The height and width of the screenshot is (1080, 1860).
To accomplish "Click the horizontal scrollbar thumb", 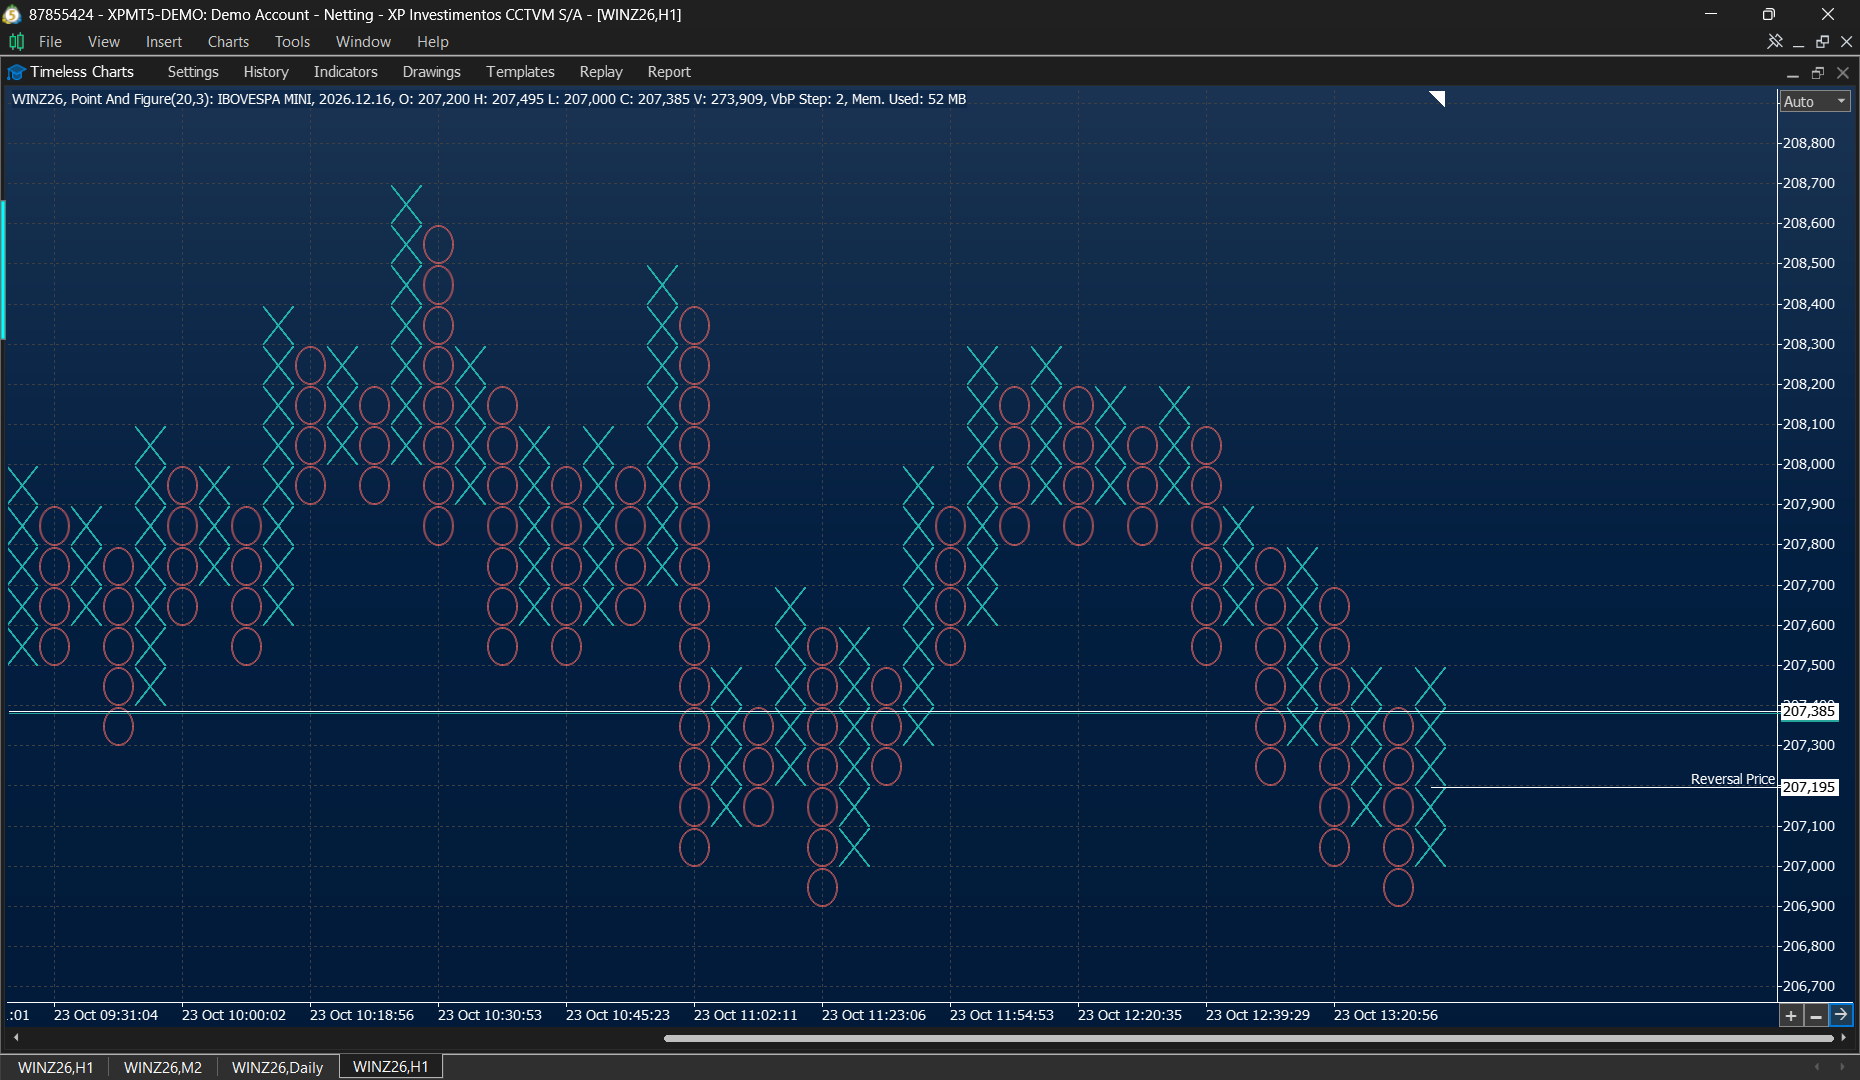I will click(1247, 1038).
